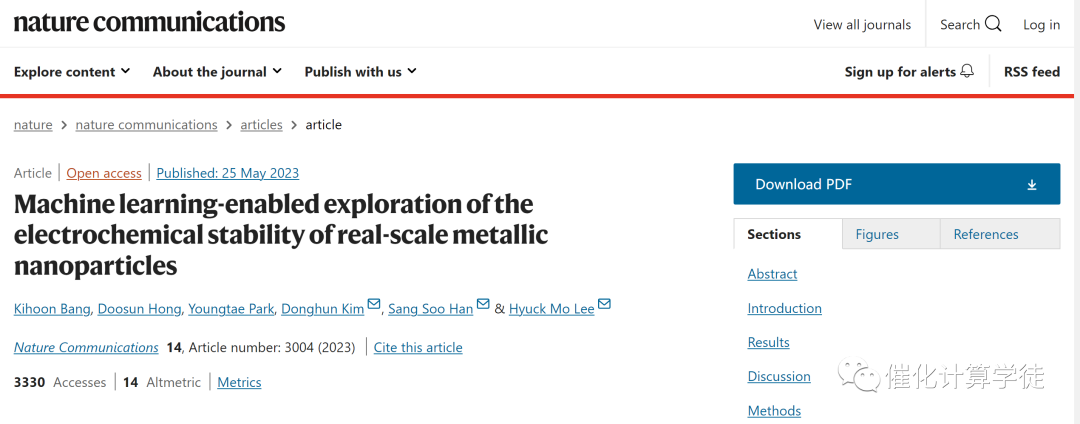
Task: Click envelope icon after Hyuck Mo Lee
Action: coord(604,305)
